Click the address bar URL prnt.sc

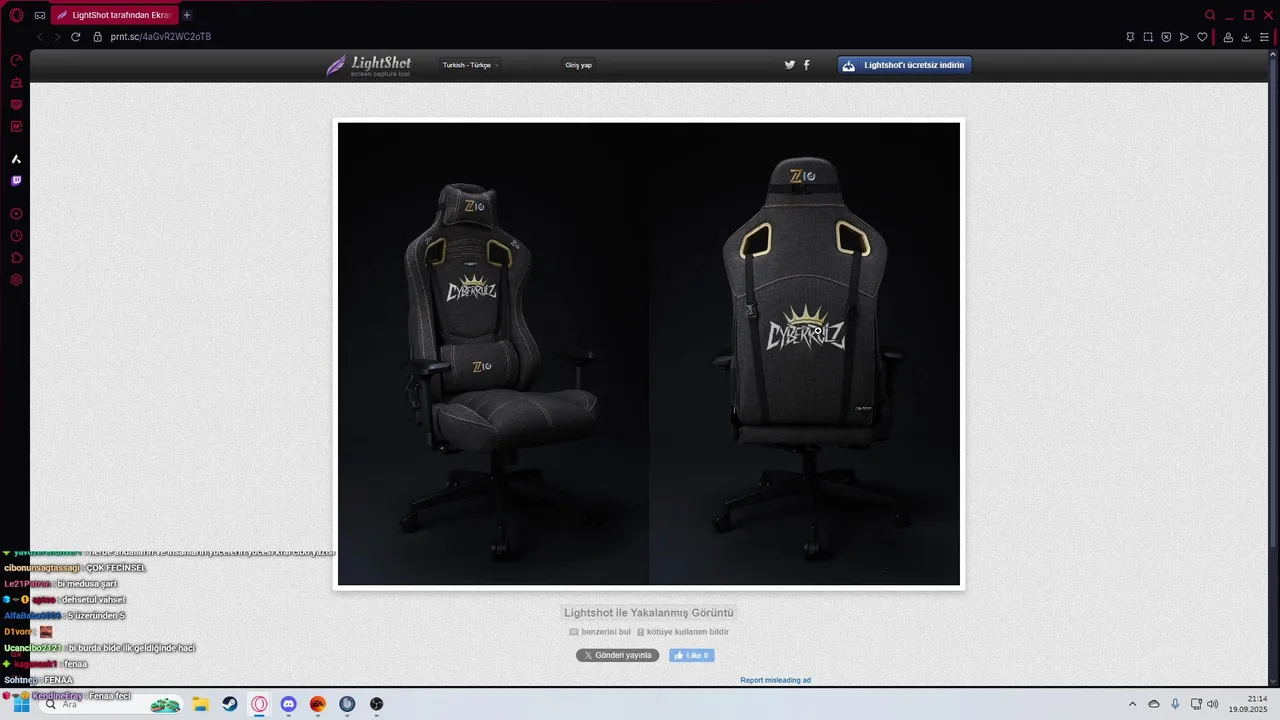161,37
